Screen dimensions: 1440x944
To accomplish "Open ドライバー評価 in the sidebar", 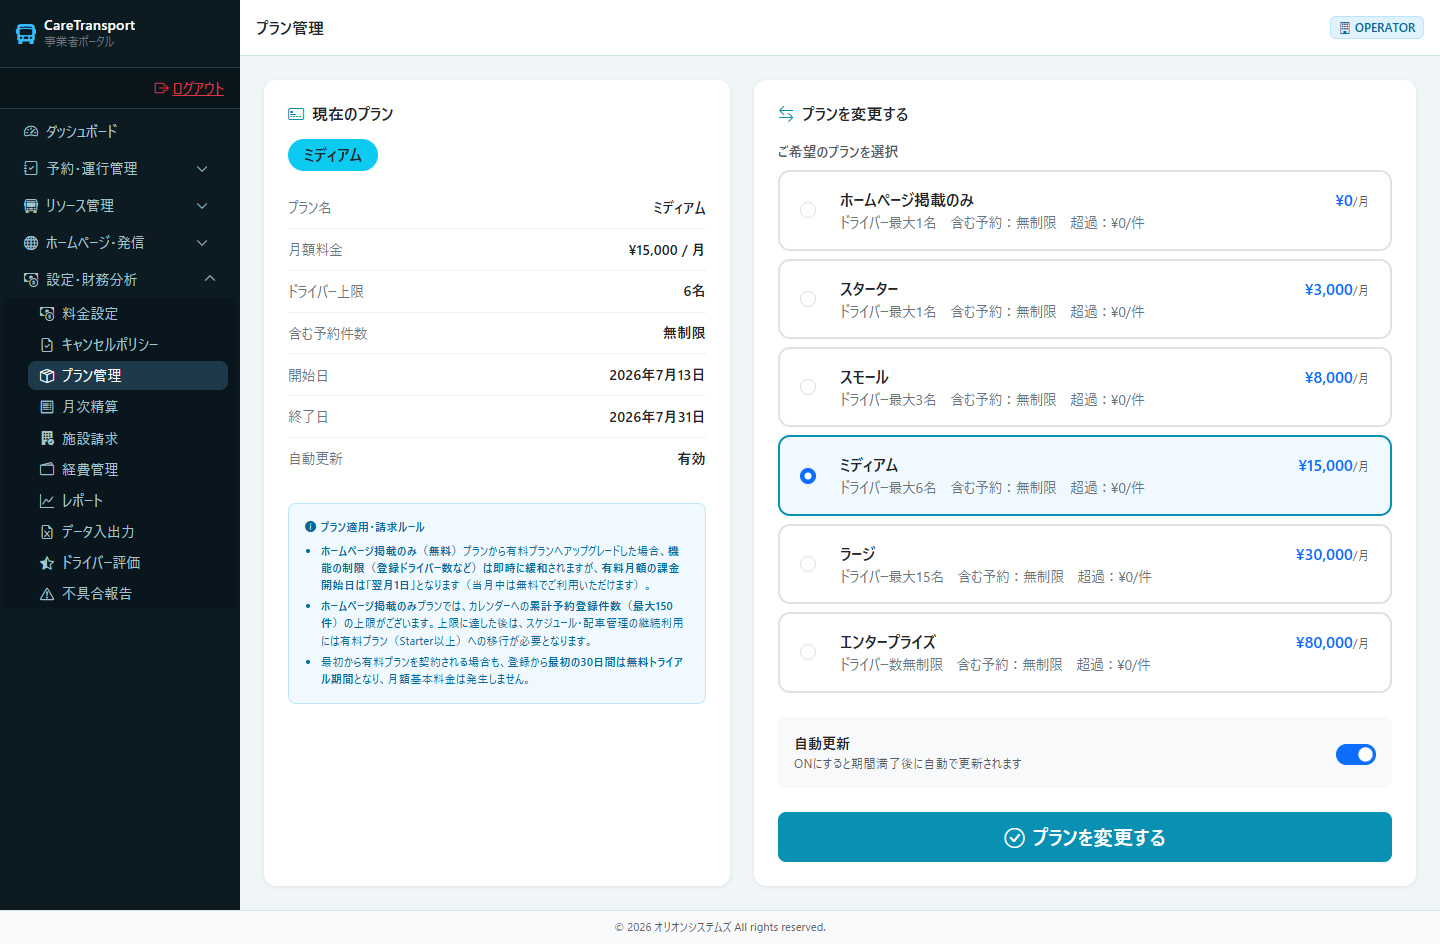I will 128,562.
